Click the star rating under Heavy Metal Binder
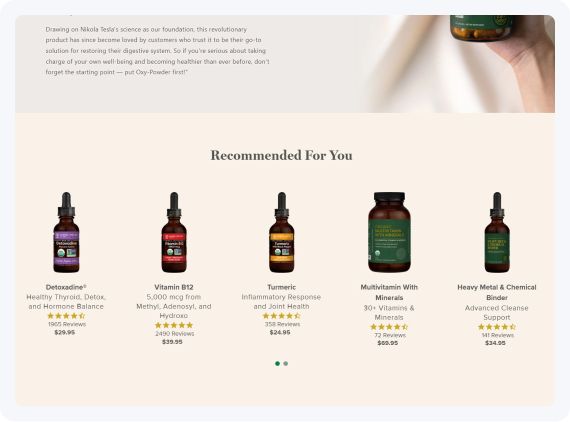 click(x=497, y=327)
